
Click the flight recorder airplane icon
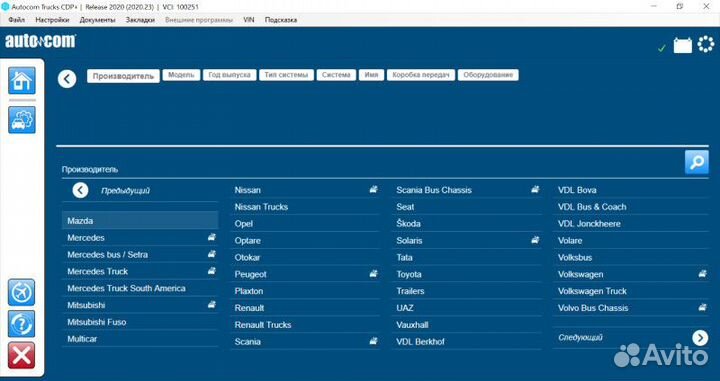[21, 292]
